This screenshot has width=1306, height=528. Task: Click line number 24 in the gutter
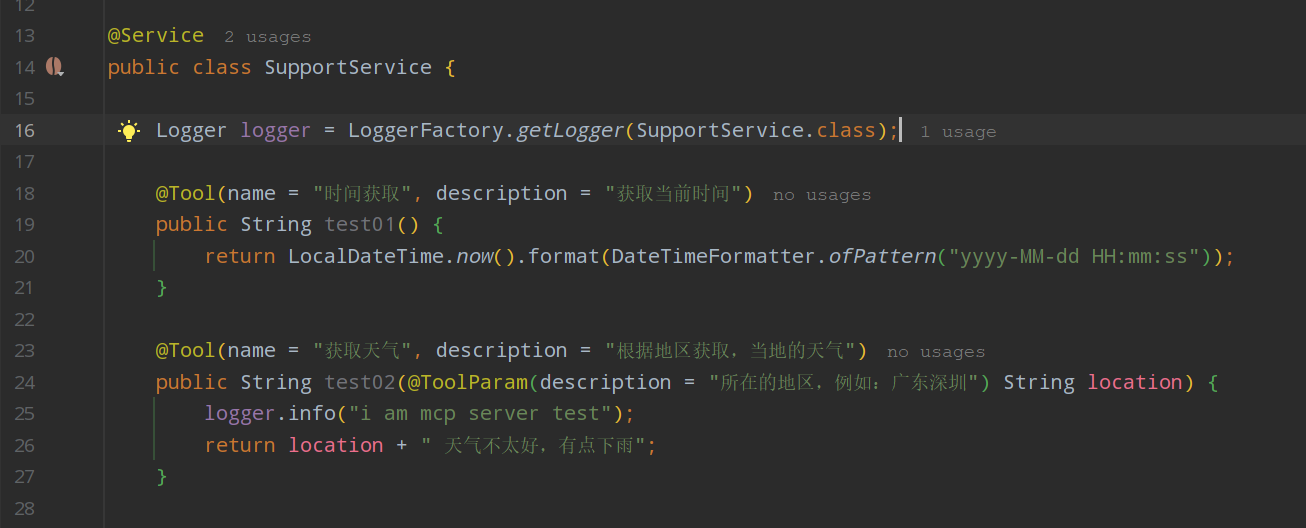click(x=25, y=382)
